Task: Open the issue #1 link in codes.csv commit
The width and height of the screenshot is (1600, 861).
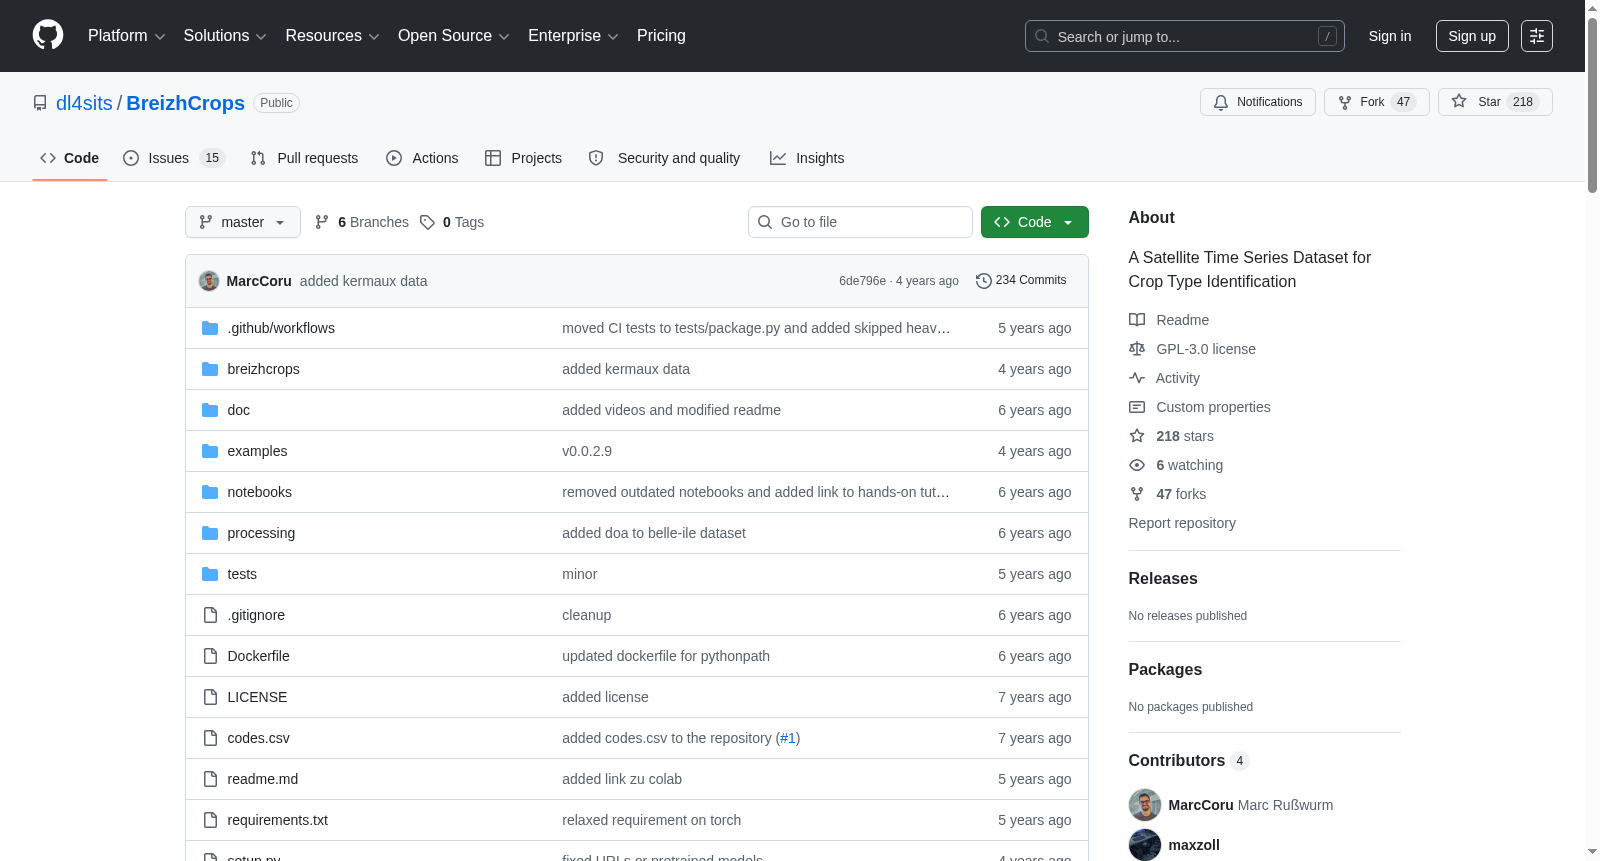Action: pos(788,738)
